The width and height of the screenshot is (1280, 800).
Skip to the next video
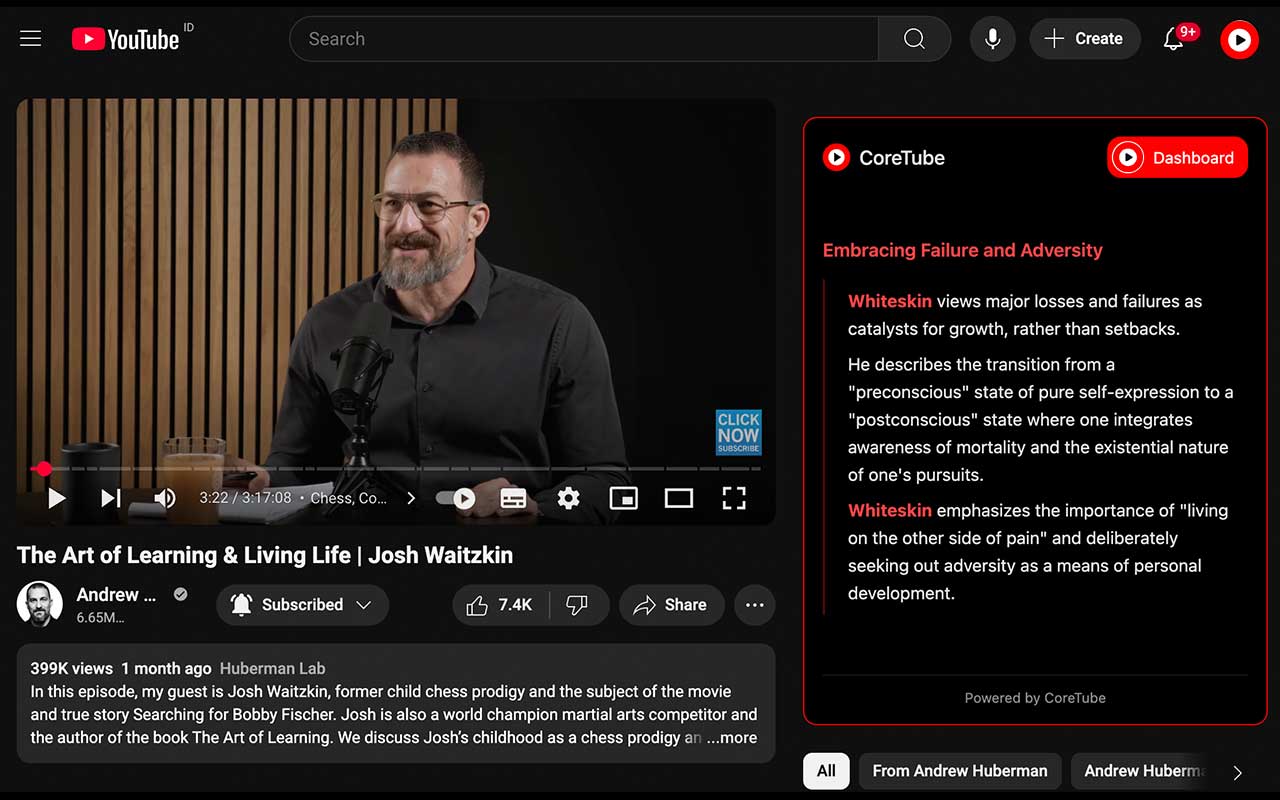pyautogui.click(x=110, y=497)
